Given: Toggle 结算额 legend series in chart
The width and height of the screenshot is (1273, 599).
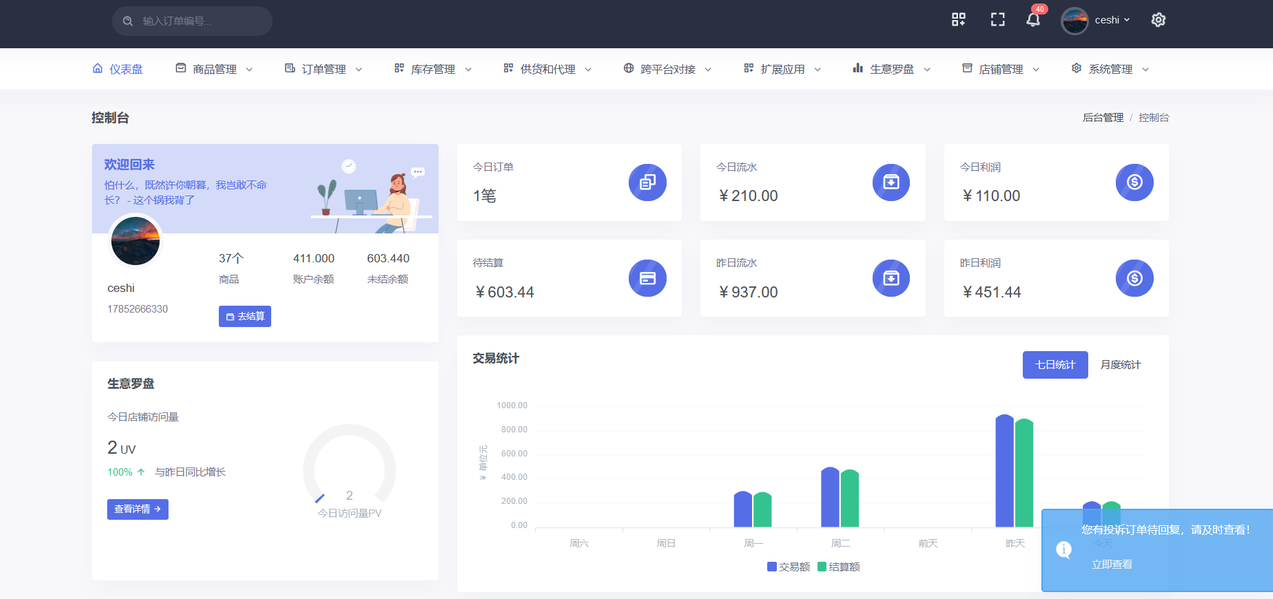Looking at the screenshot, I should (838, 567).
